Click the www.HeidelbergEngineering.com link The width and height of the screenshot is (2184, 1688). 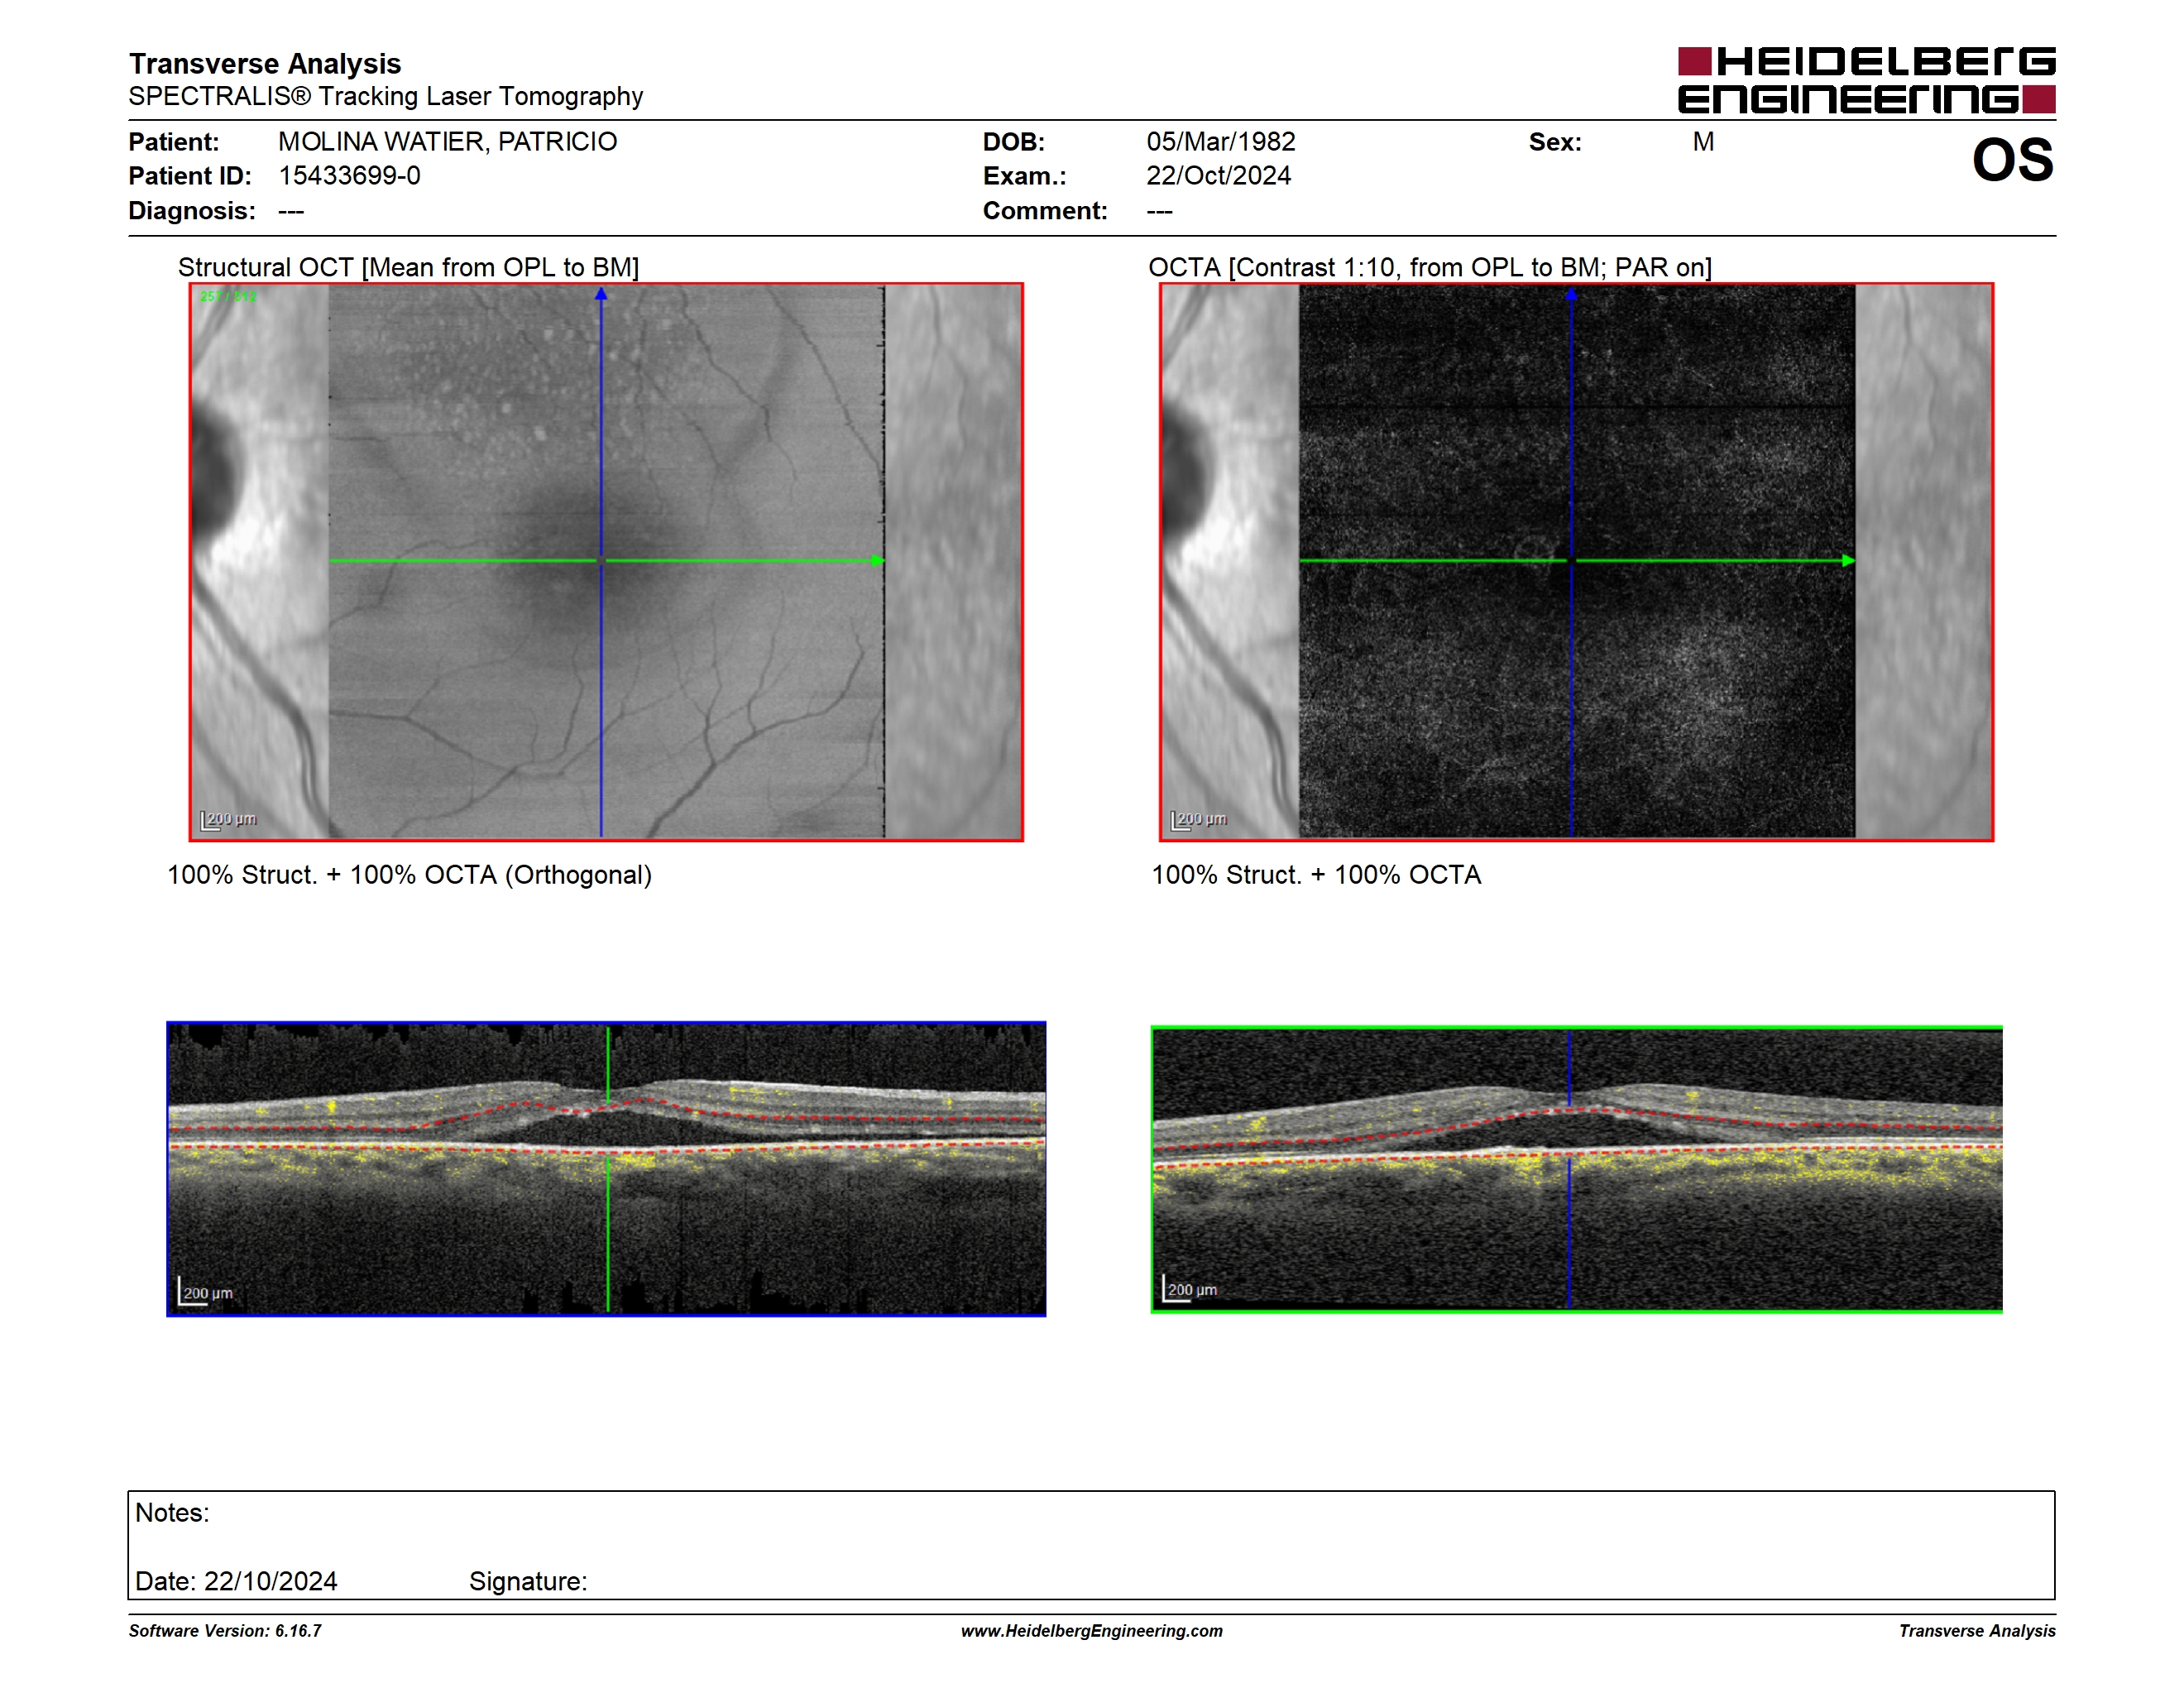coord(1092,1631)
